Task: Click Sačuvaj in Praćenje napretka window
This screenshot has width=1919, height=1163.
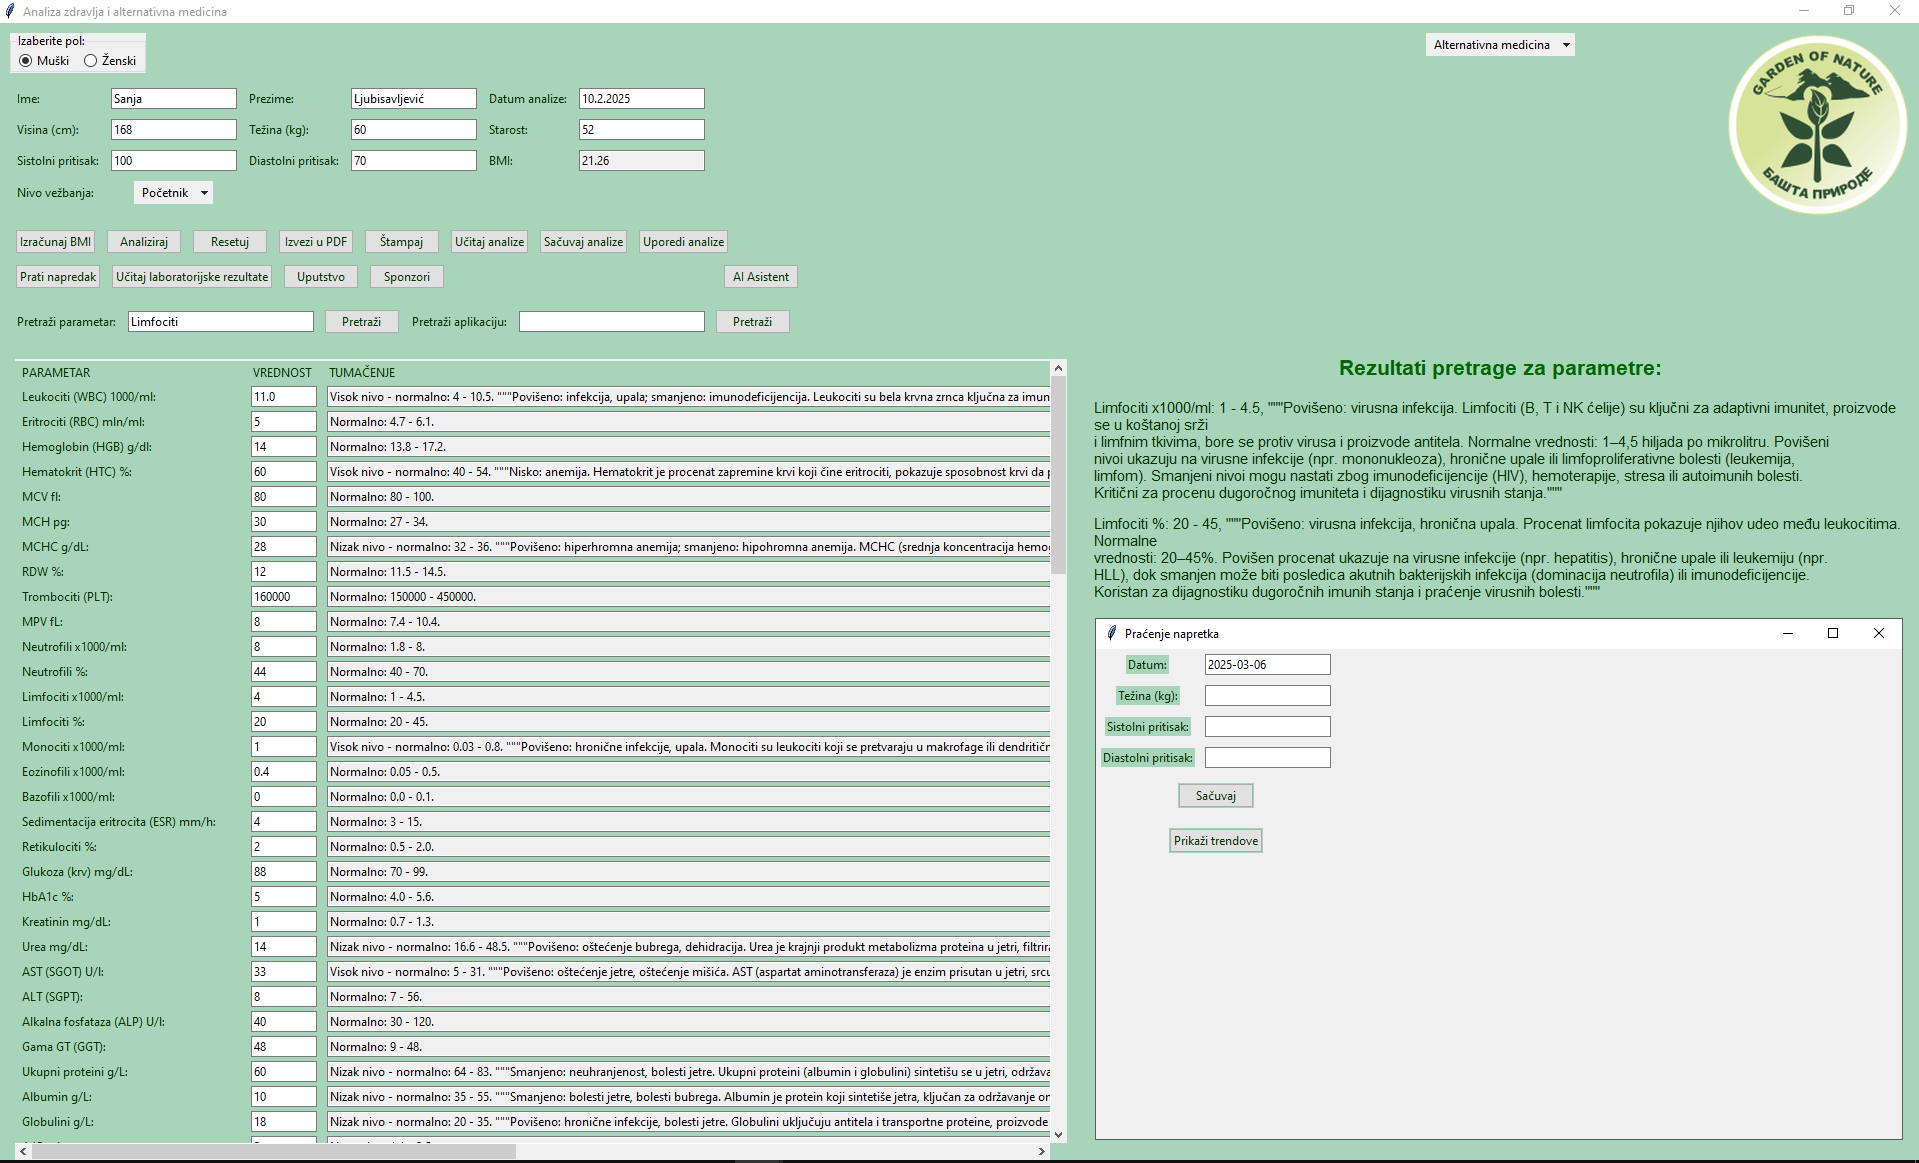Action: [1216, 796]
